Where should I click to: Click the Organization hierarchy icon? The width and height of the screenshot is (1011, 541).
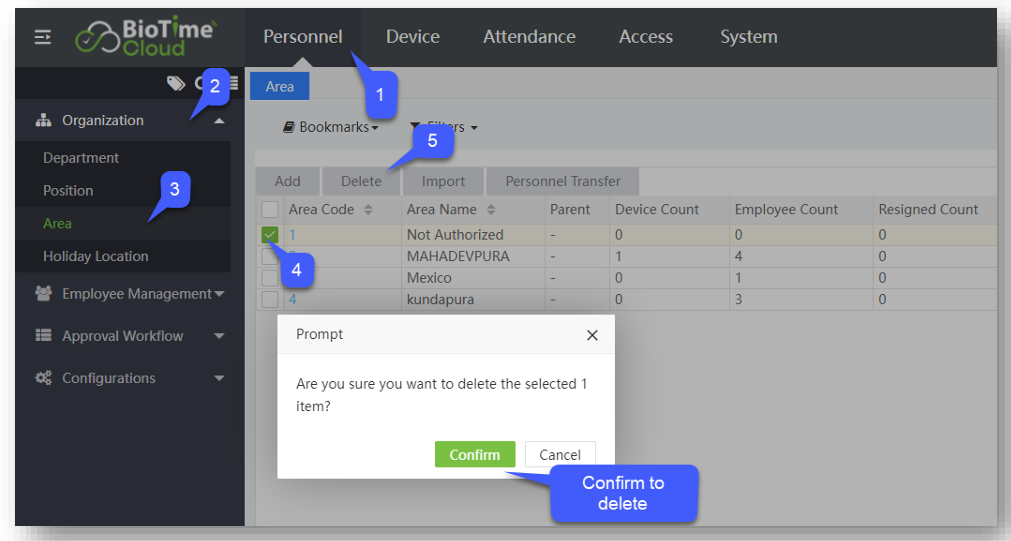43,120
